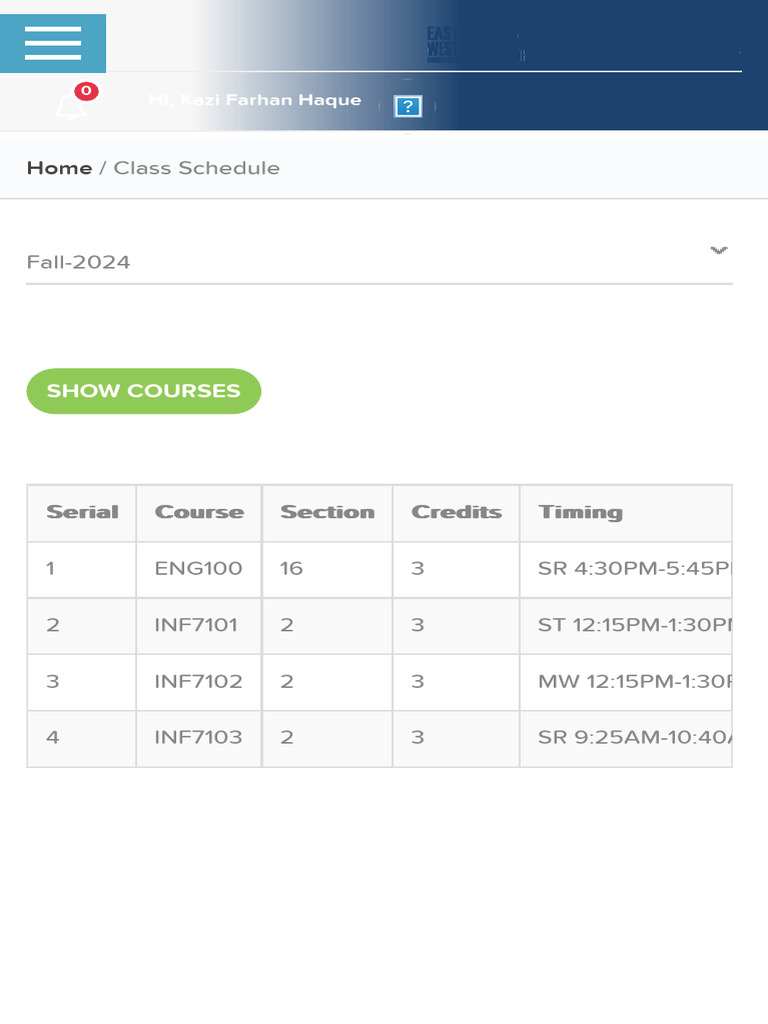Click the Home breadcrumb link
This screenshot has height=1024, width=768.
(x=59, y=168)
